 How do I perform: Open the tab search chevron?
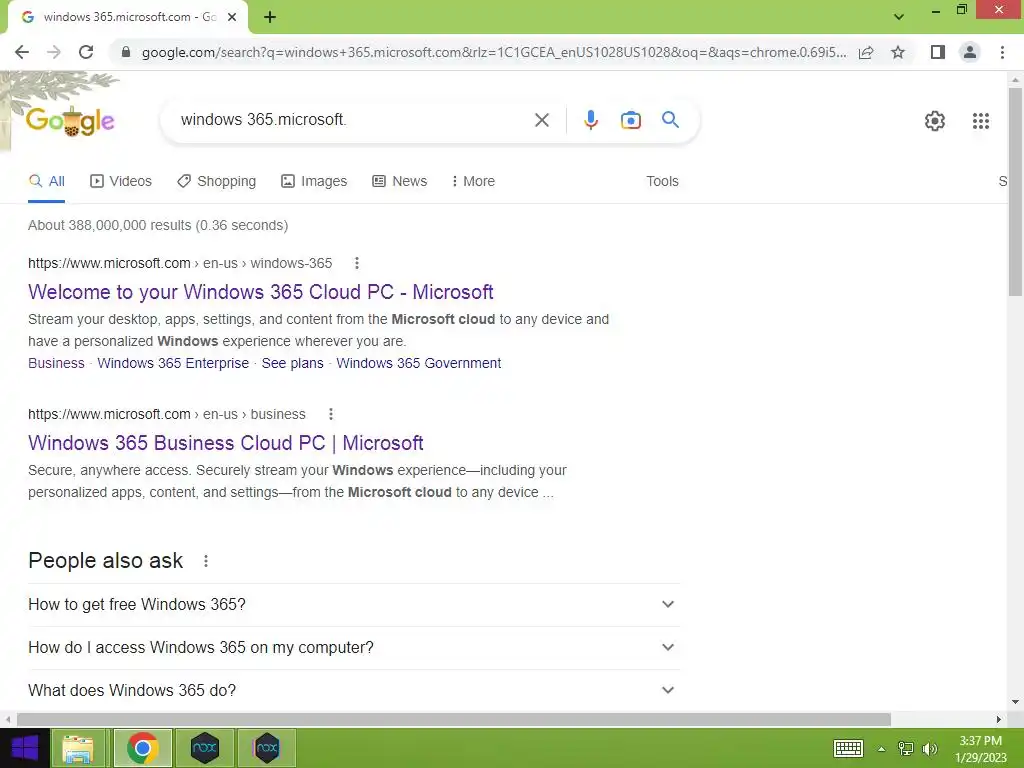pyautogui.click(x=899, y=17)
